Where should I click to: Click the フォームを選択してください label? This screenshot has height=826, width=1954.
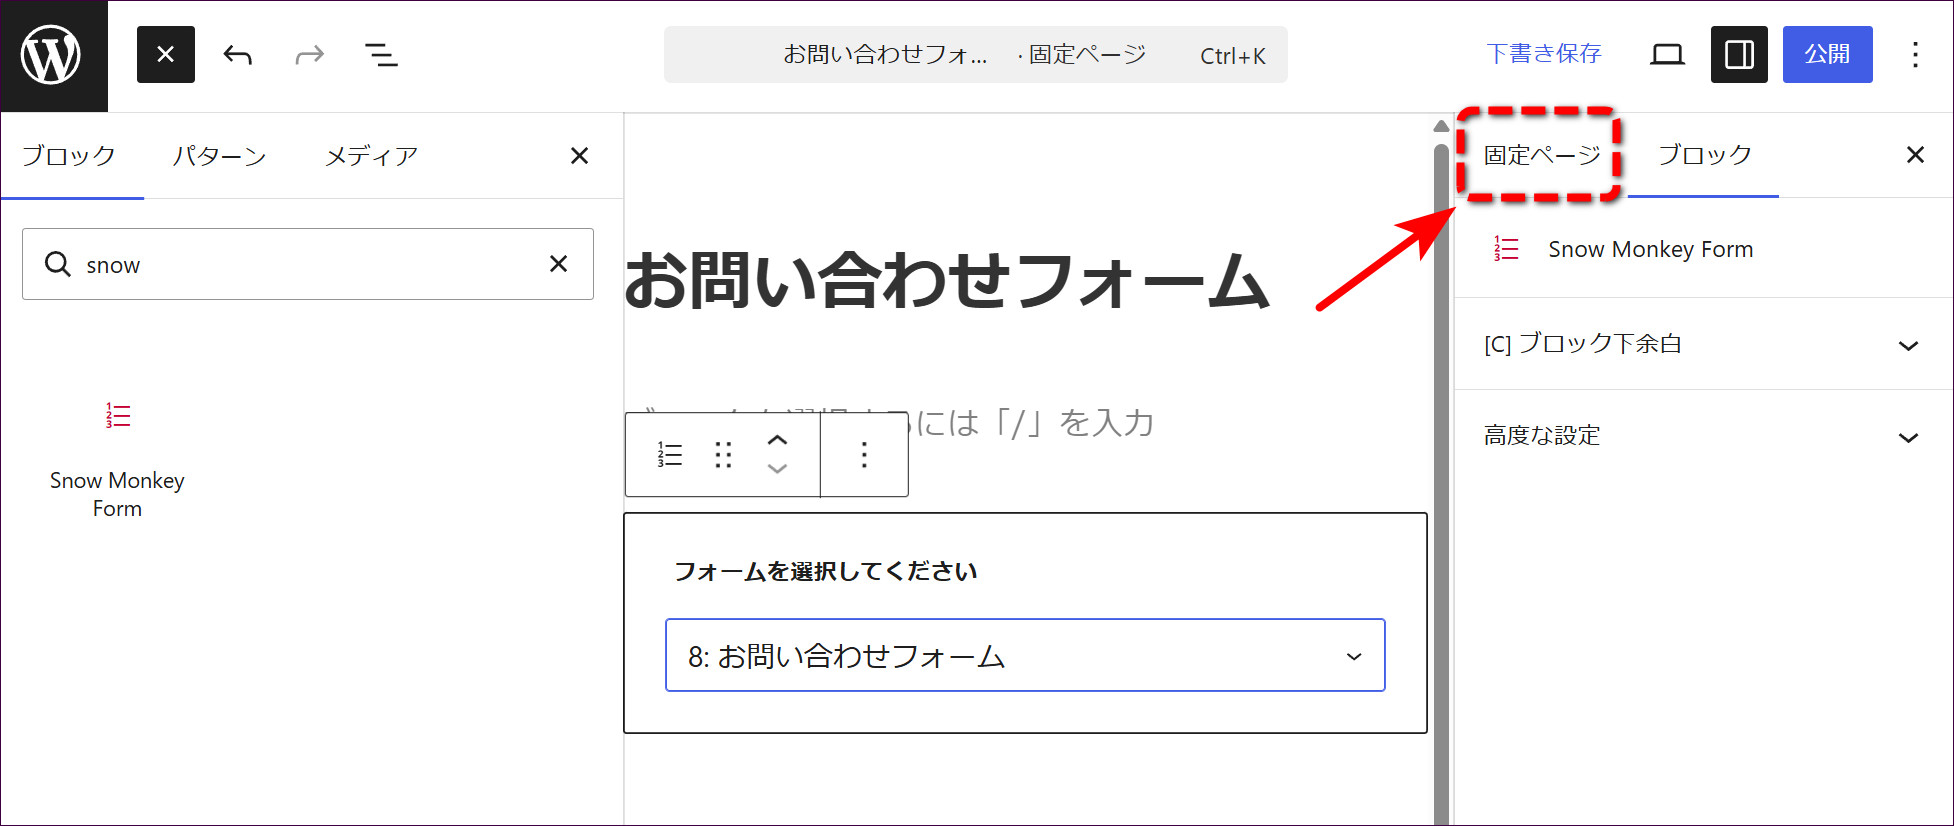pos(825,571)
